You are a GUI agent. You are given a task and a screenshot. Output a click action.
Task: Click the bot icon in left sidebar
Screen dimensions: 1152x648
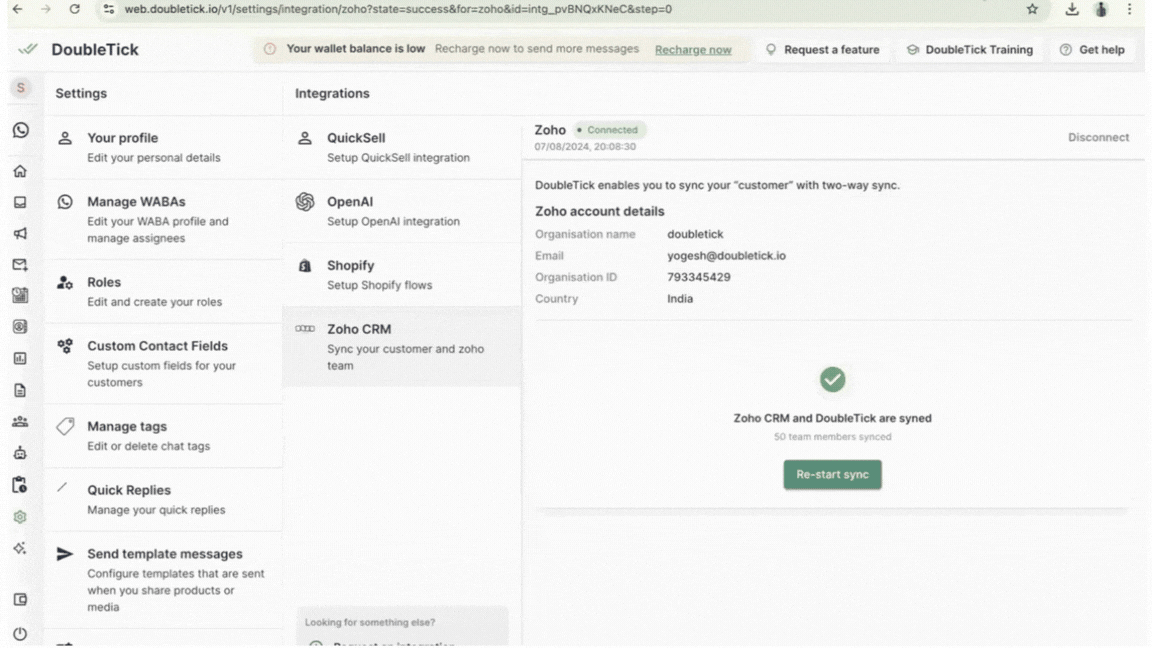point(20,453)
